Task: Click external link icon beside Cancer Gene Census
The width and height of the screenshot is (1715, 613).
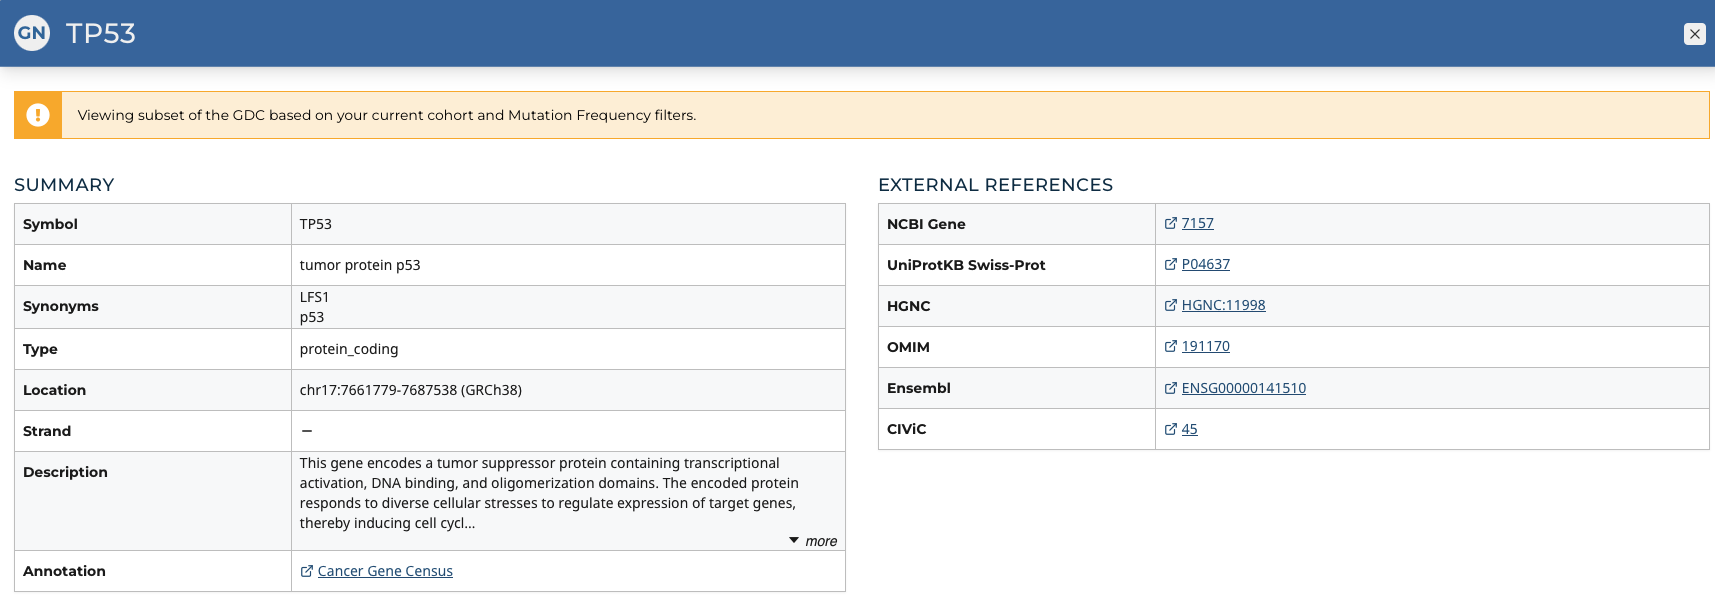Action: point(307,571)
